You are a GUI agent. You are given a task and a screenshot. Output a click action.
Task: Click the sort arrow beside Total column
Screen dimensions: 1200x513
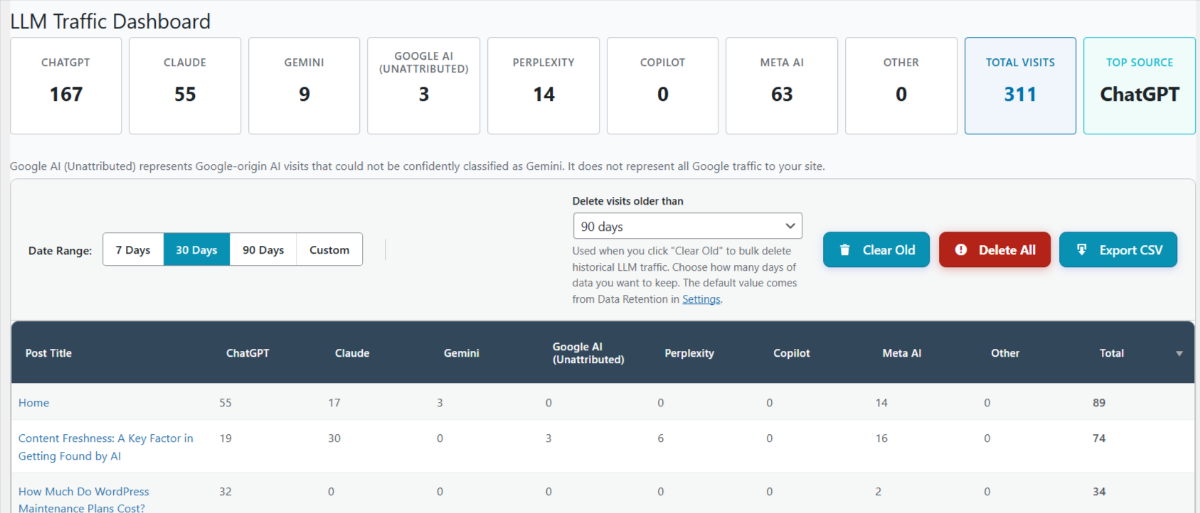(1179, 353)
